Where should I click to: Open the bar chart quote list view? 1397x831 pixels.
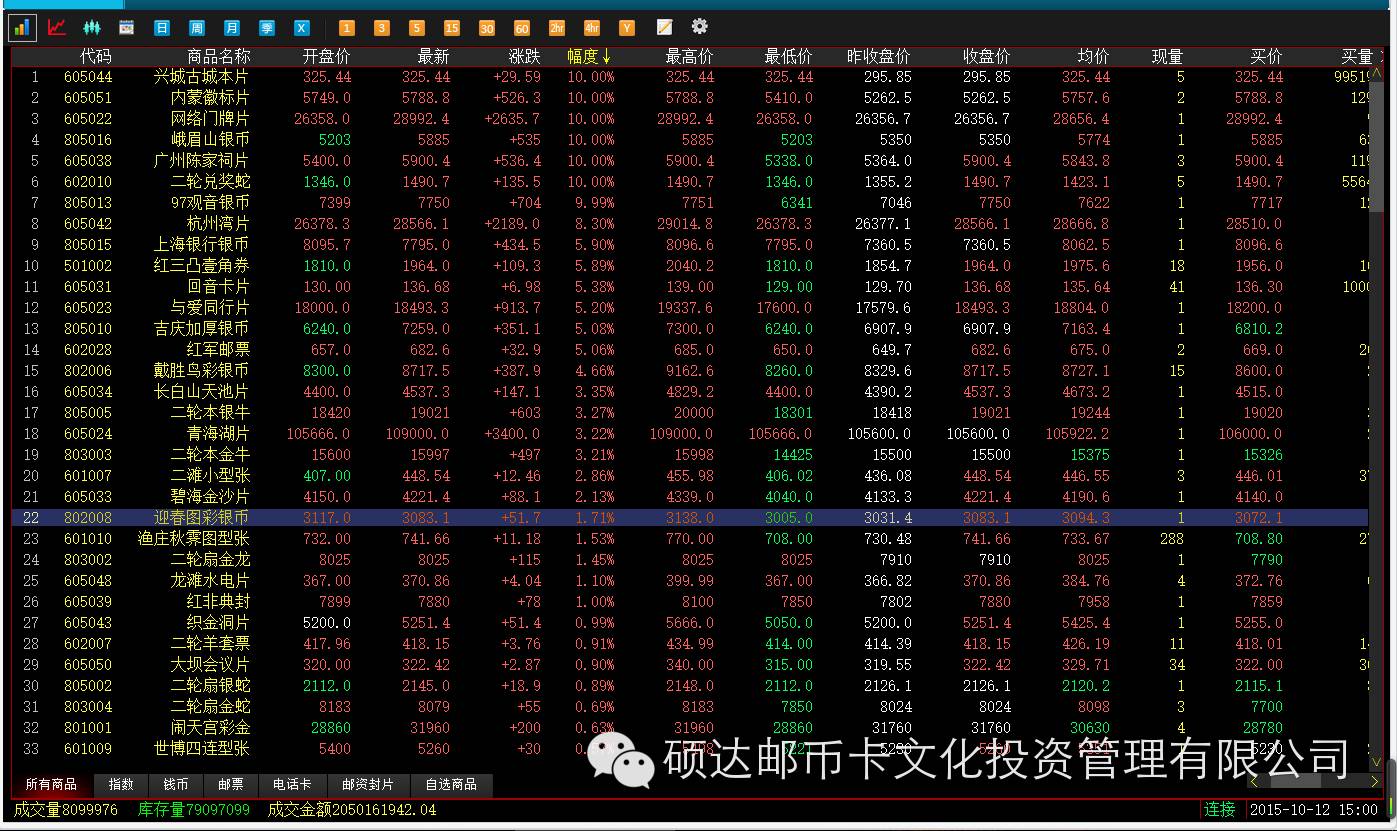[22, 27]
